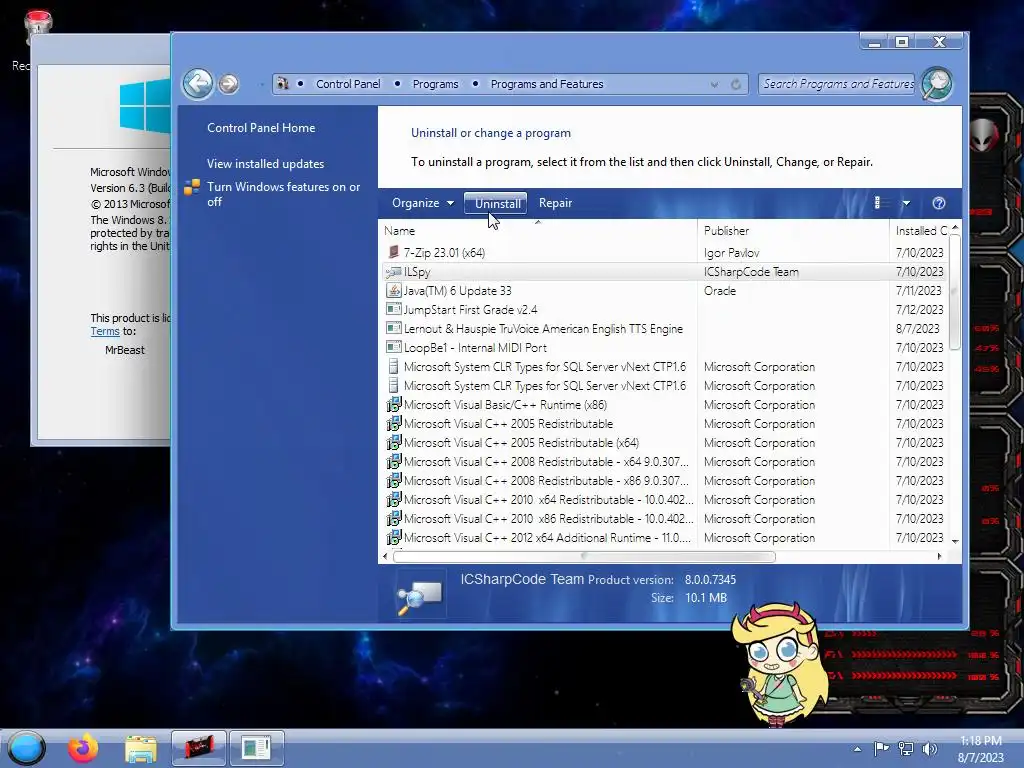Image resolution: width=1024 pixels, height=768 pixels.
Task: Click the network tray icon
Action: [x=906, y=748]
